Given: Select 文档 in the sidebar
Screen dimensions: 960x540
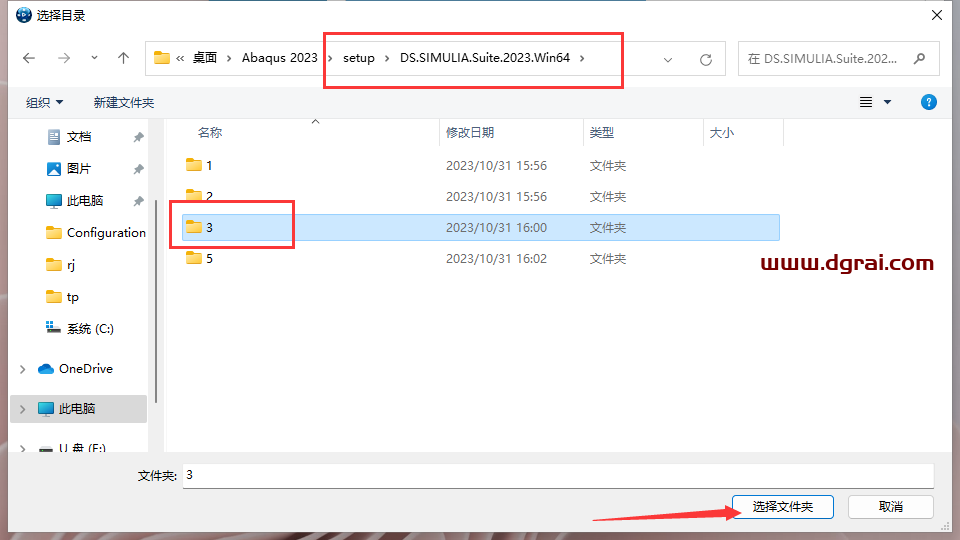Looking at the screenshot, I should click(79, 137).
